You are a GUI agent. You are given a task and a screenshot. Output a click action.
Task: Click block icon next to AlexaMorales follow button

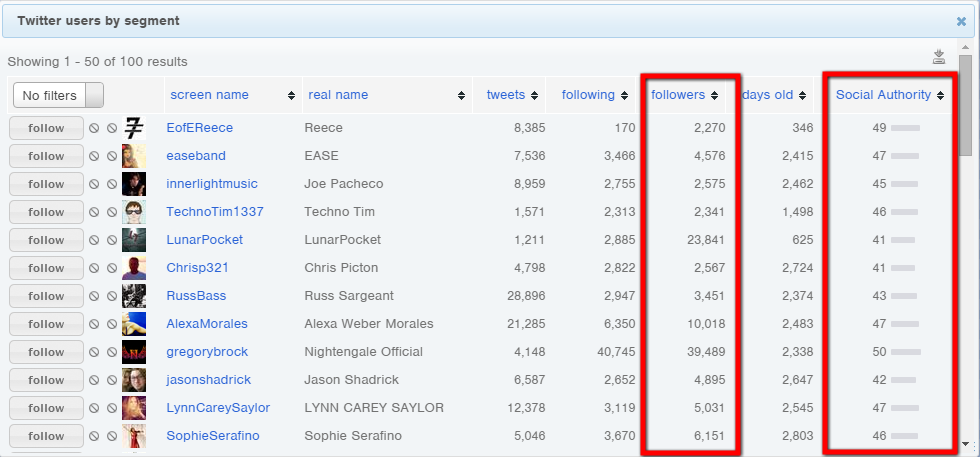(x=94, y=324)
